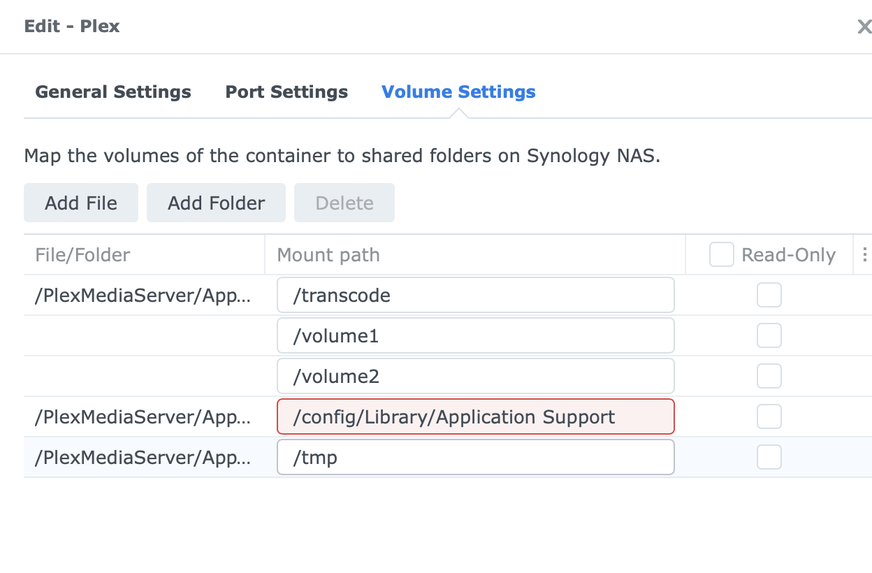The width and height of the screenshot is (872, 573).
Task: Check Read-Only for the /tmp mount
Action: pyautogui.click(x=769, y=457)
